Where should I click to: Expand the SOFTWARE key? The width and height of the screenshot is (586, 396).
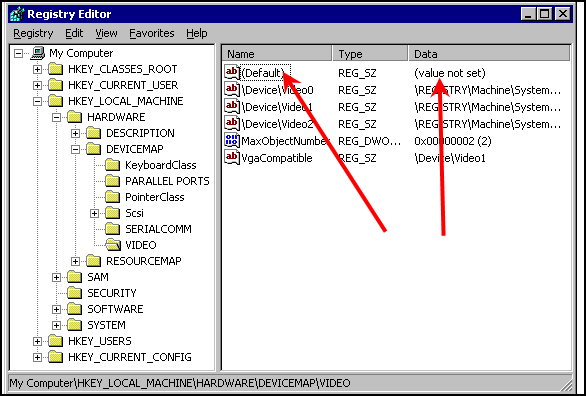(56, 309)
